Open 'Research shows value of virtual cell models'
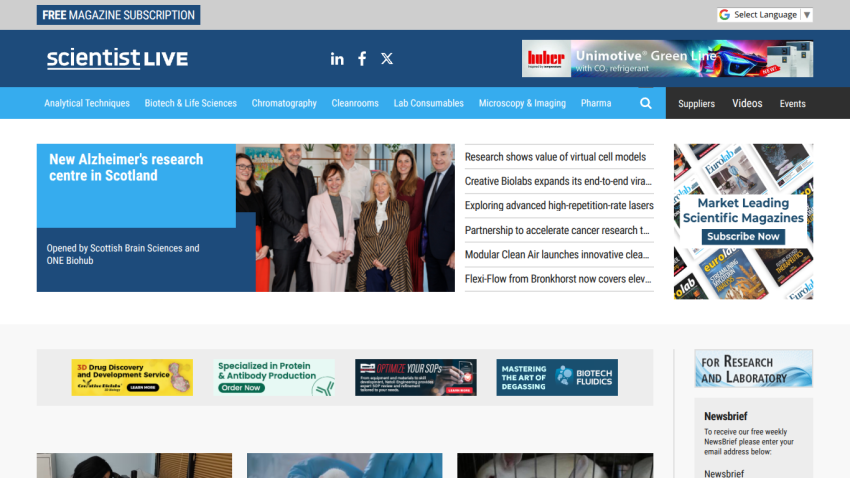The image size is (850, 478). 555,157
